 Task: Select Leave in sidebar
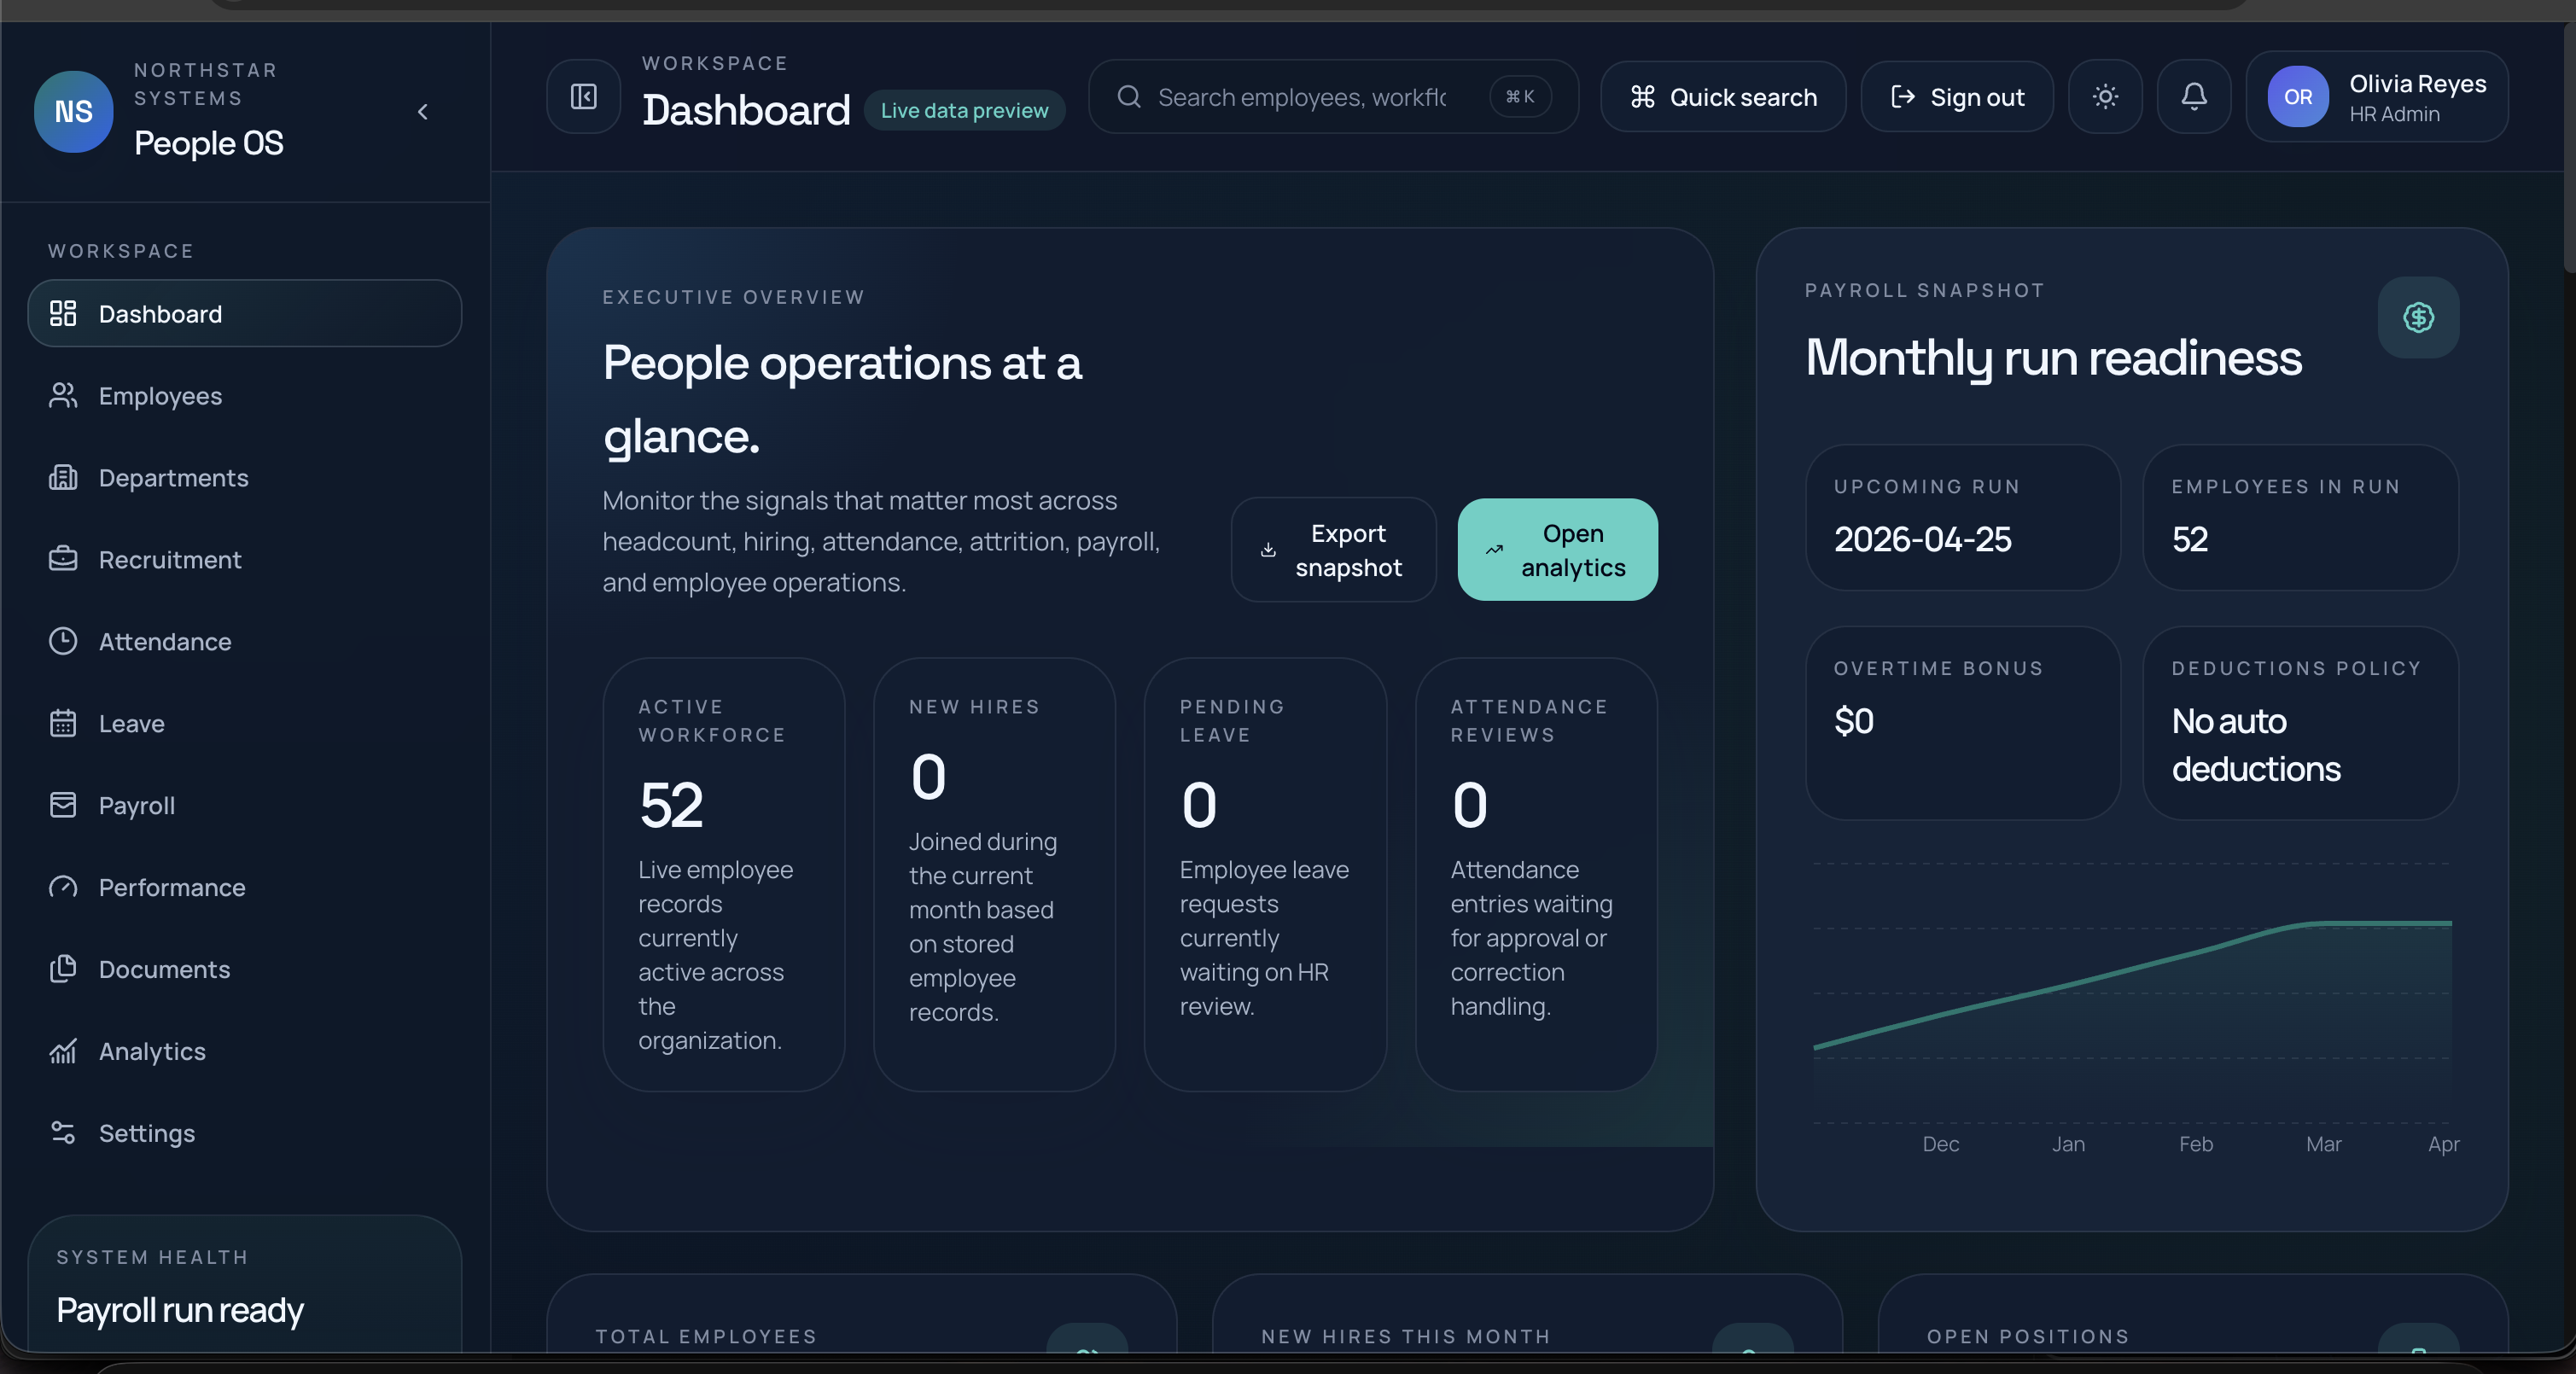tap(244, 723)
